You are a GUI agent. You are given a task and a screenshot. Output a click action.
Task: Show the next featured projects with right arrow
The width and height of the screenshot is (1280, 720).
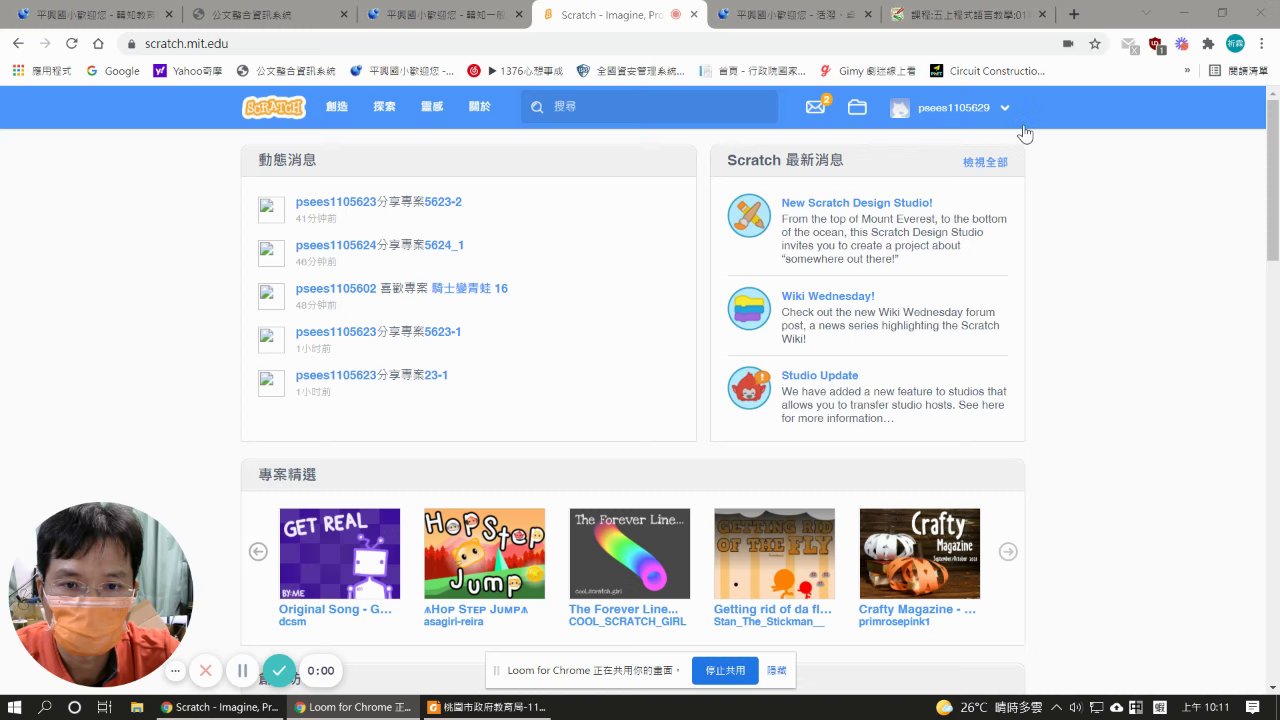(x=1008, y=552)
